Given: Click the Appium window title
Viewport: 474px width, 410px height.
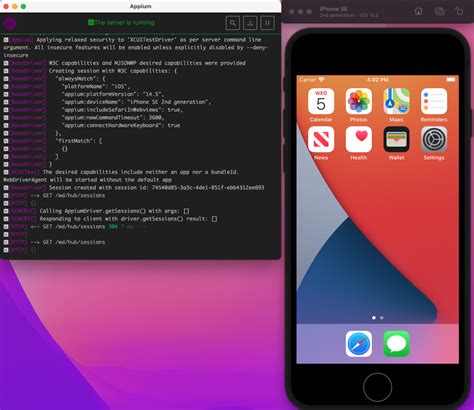Looking at the screenshot, I should tap(140, 6).
